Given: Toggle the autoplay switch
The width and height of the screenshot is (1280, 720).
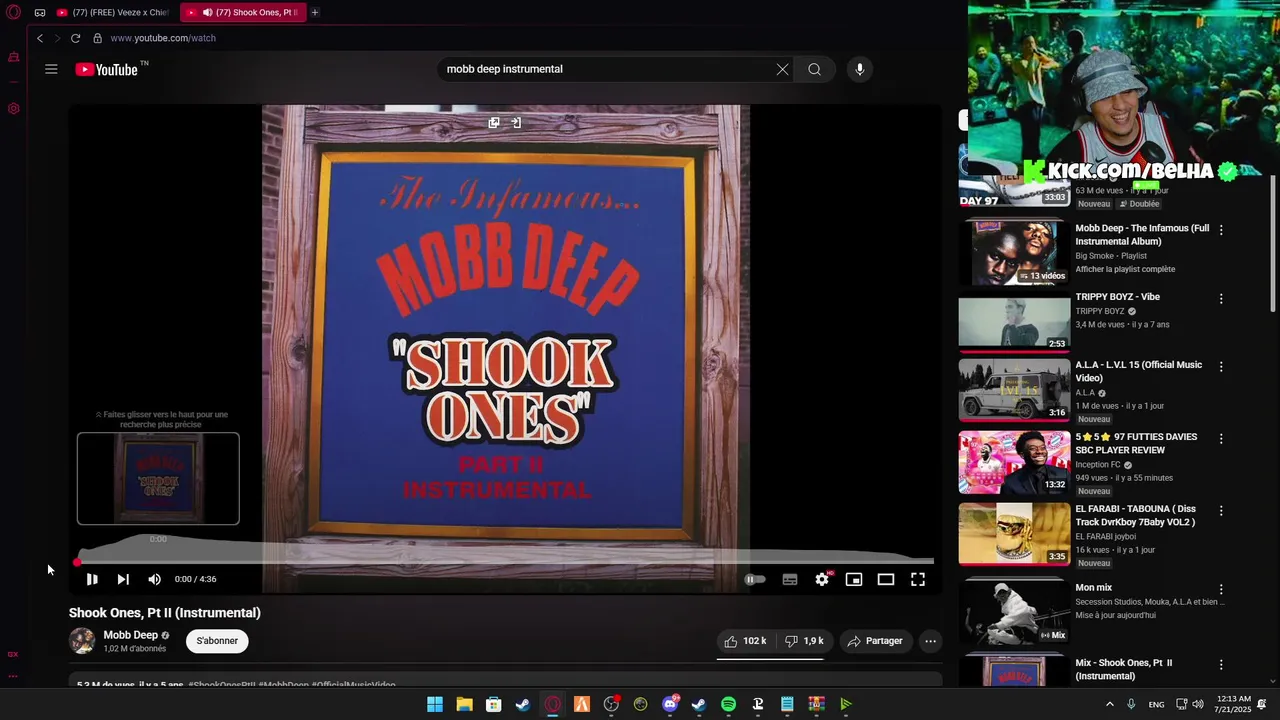Looking at the screenshot, I should point(755,579).
